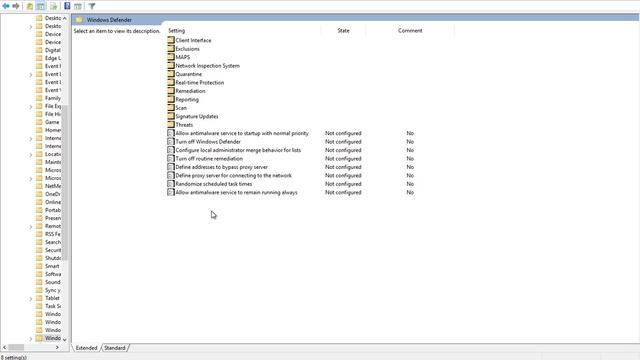640x360 pixels.
Task: Select the Game folder in tree
Action: click(x=52, y=122)
